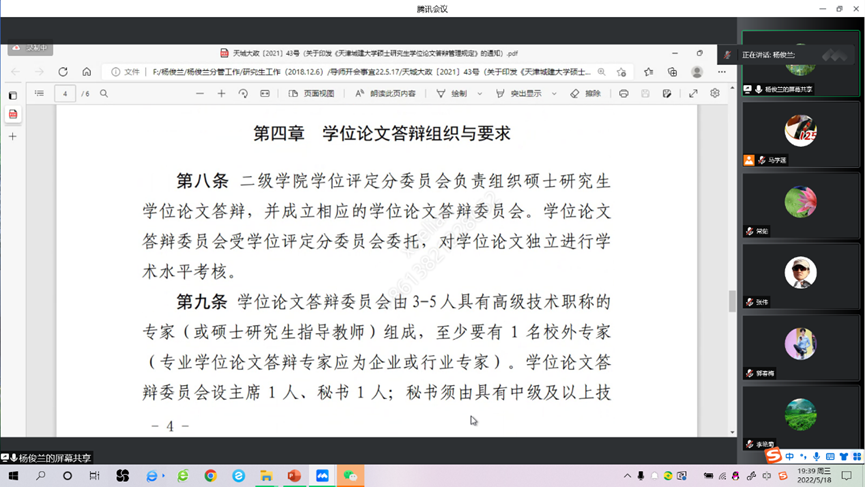Open File Explorer from the taskbar
This screenshot has height=487, width=865.
point(266,475)
